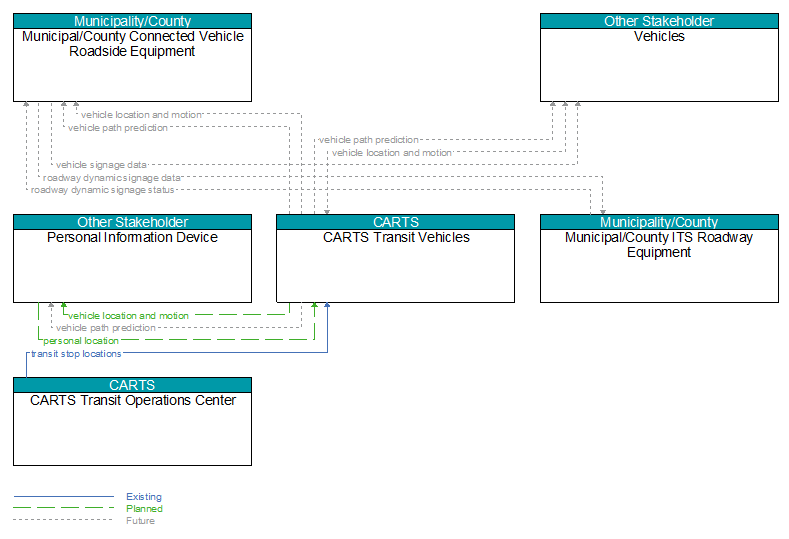Select the Other Stakeholder Vehicles box
The width and height of the screenshot is (789, 539).
click(659, 57)
